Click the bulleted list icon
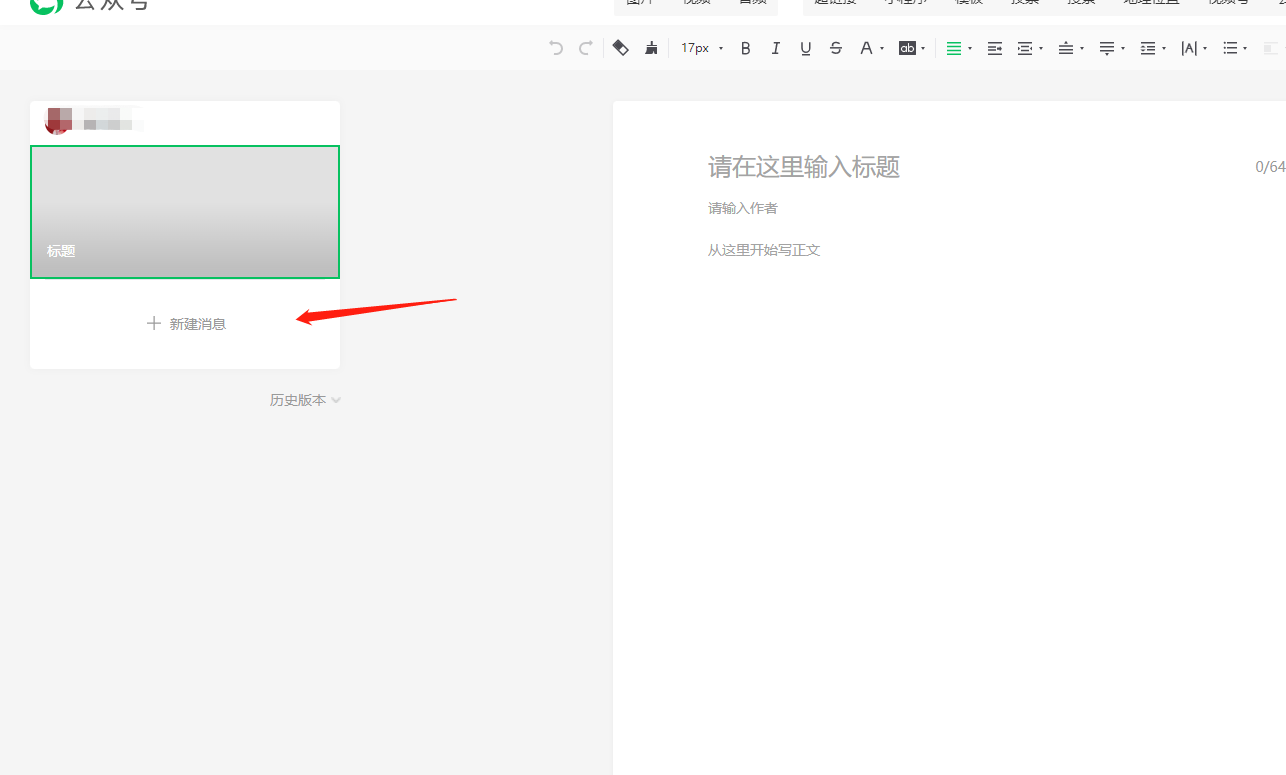The image size is (1286, 775). click(x=1231, y=48)
